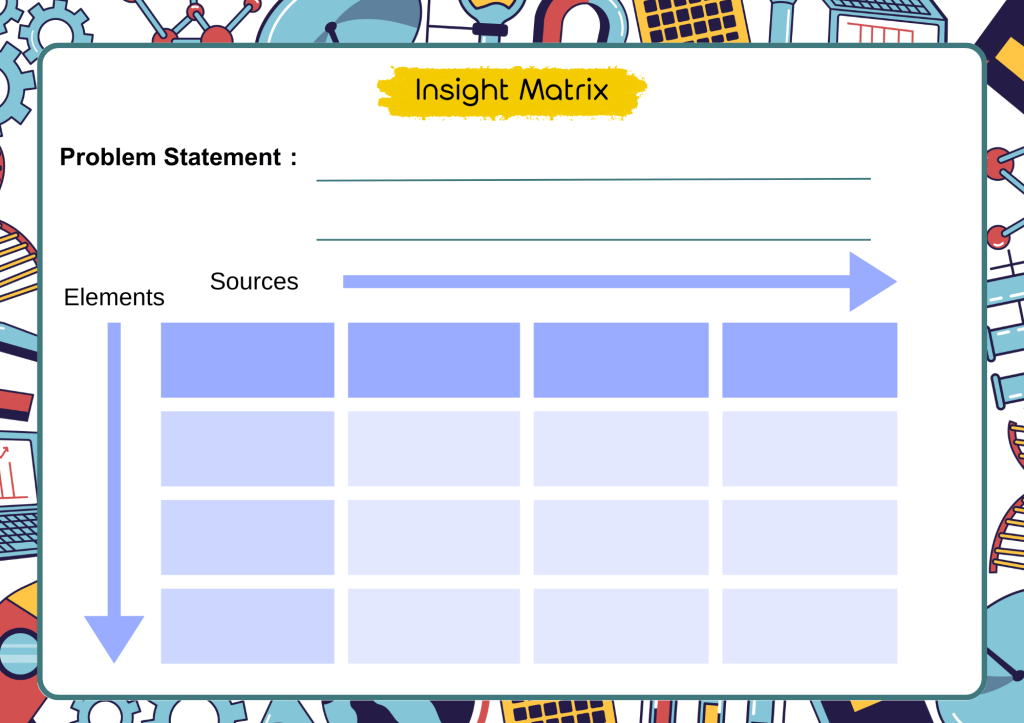The width and height of the screenshot is (1024, 723).
Task: Click the bottom-right matrix cell
Action: (809, 625)
